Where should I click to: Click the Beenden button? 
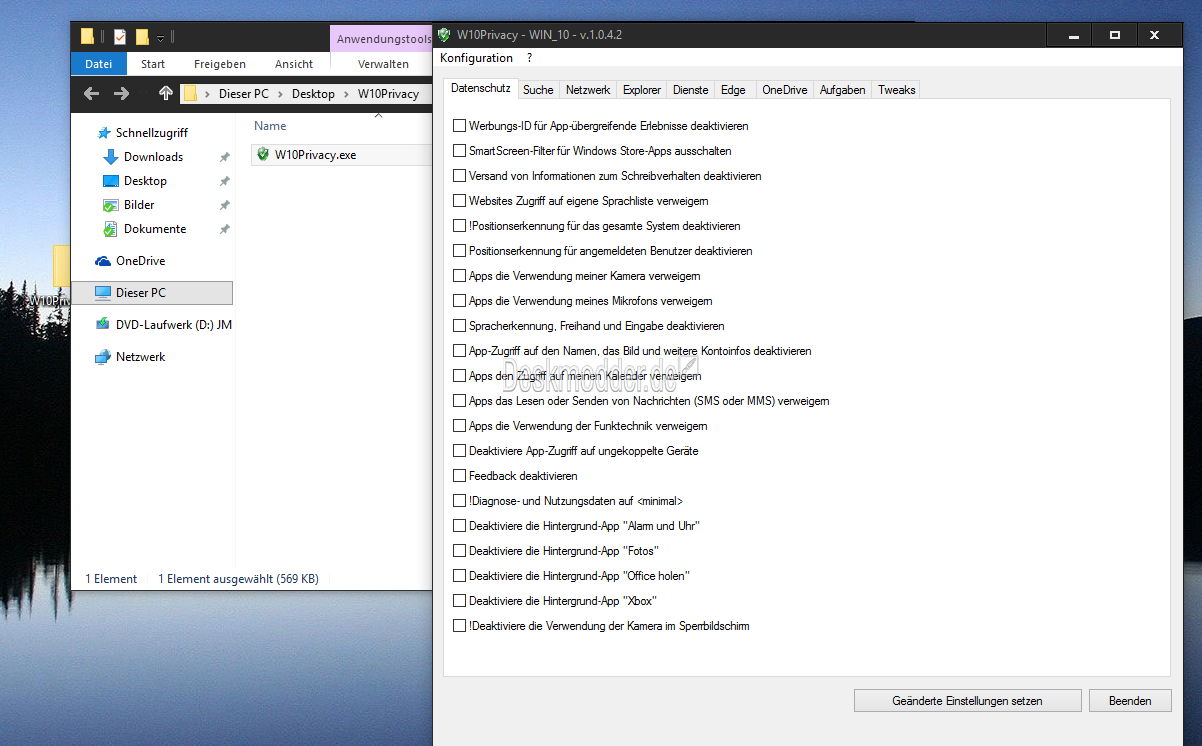click(1130, 701)
